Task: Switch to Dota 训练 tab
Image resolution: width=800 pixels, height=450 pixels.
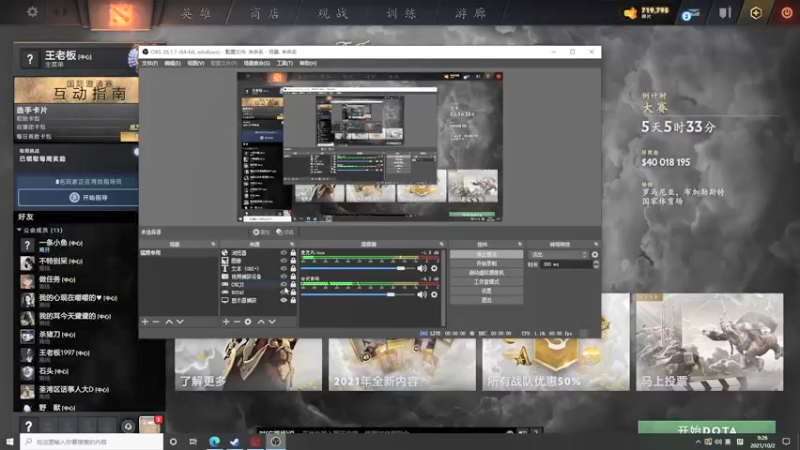Action: (402, 13)
